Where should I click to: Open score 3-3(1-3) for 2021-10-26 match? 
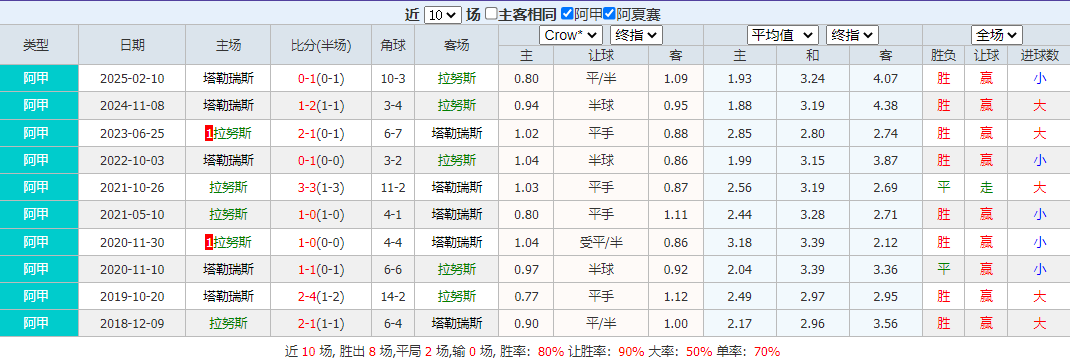321,188
